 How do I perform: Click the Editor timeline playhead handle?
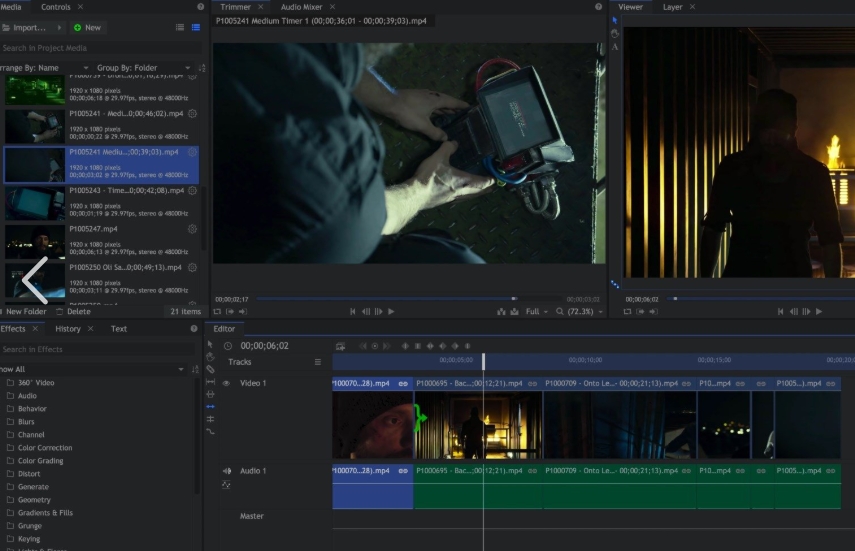point(483,361)
